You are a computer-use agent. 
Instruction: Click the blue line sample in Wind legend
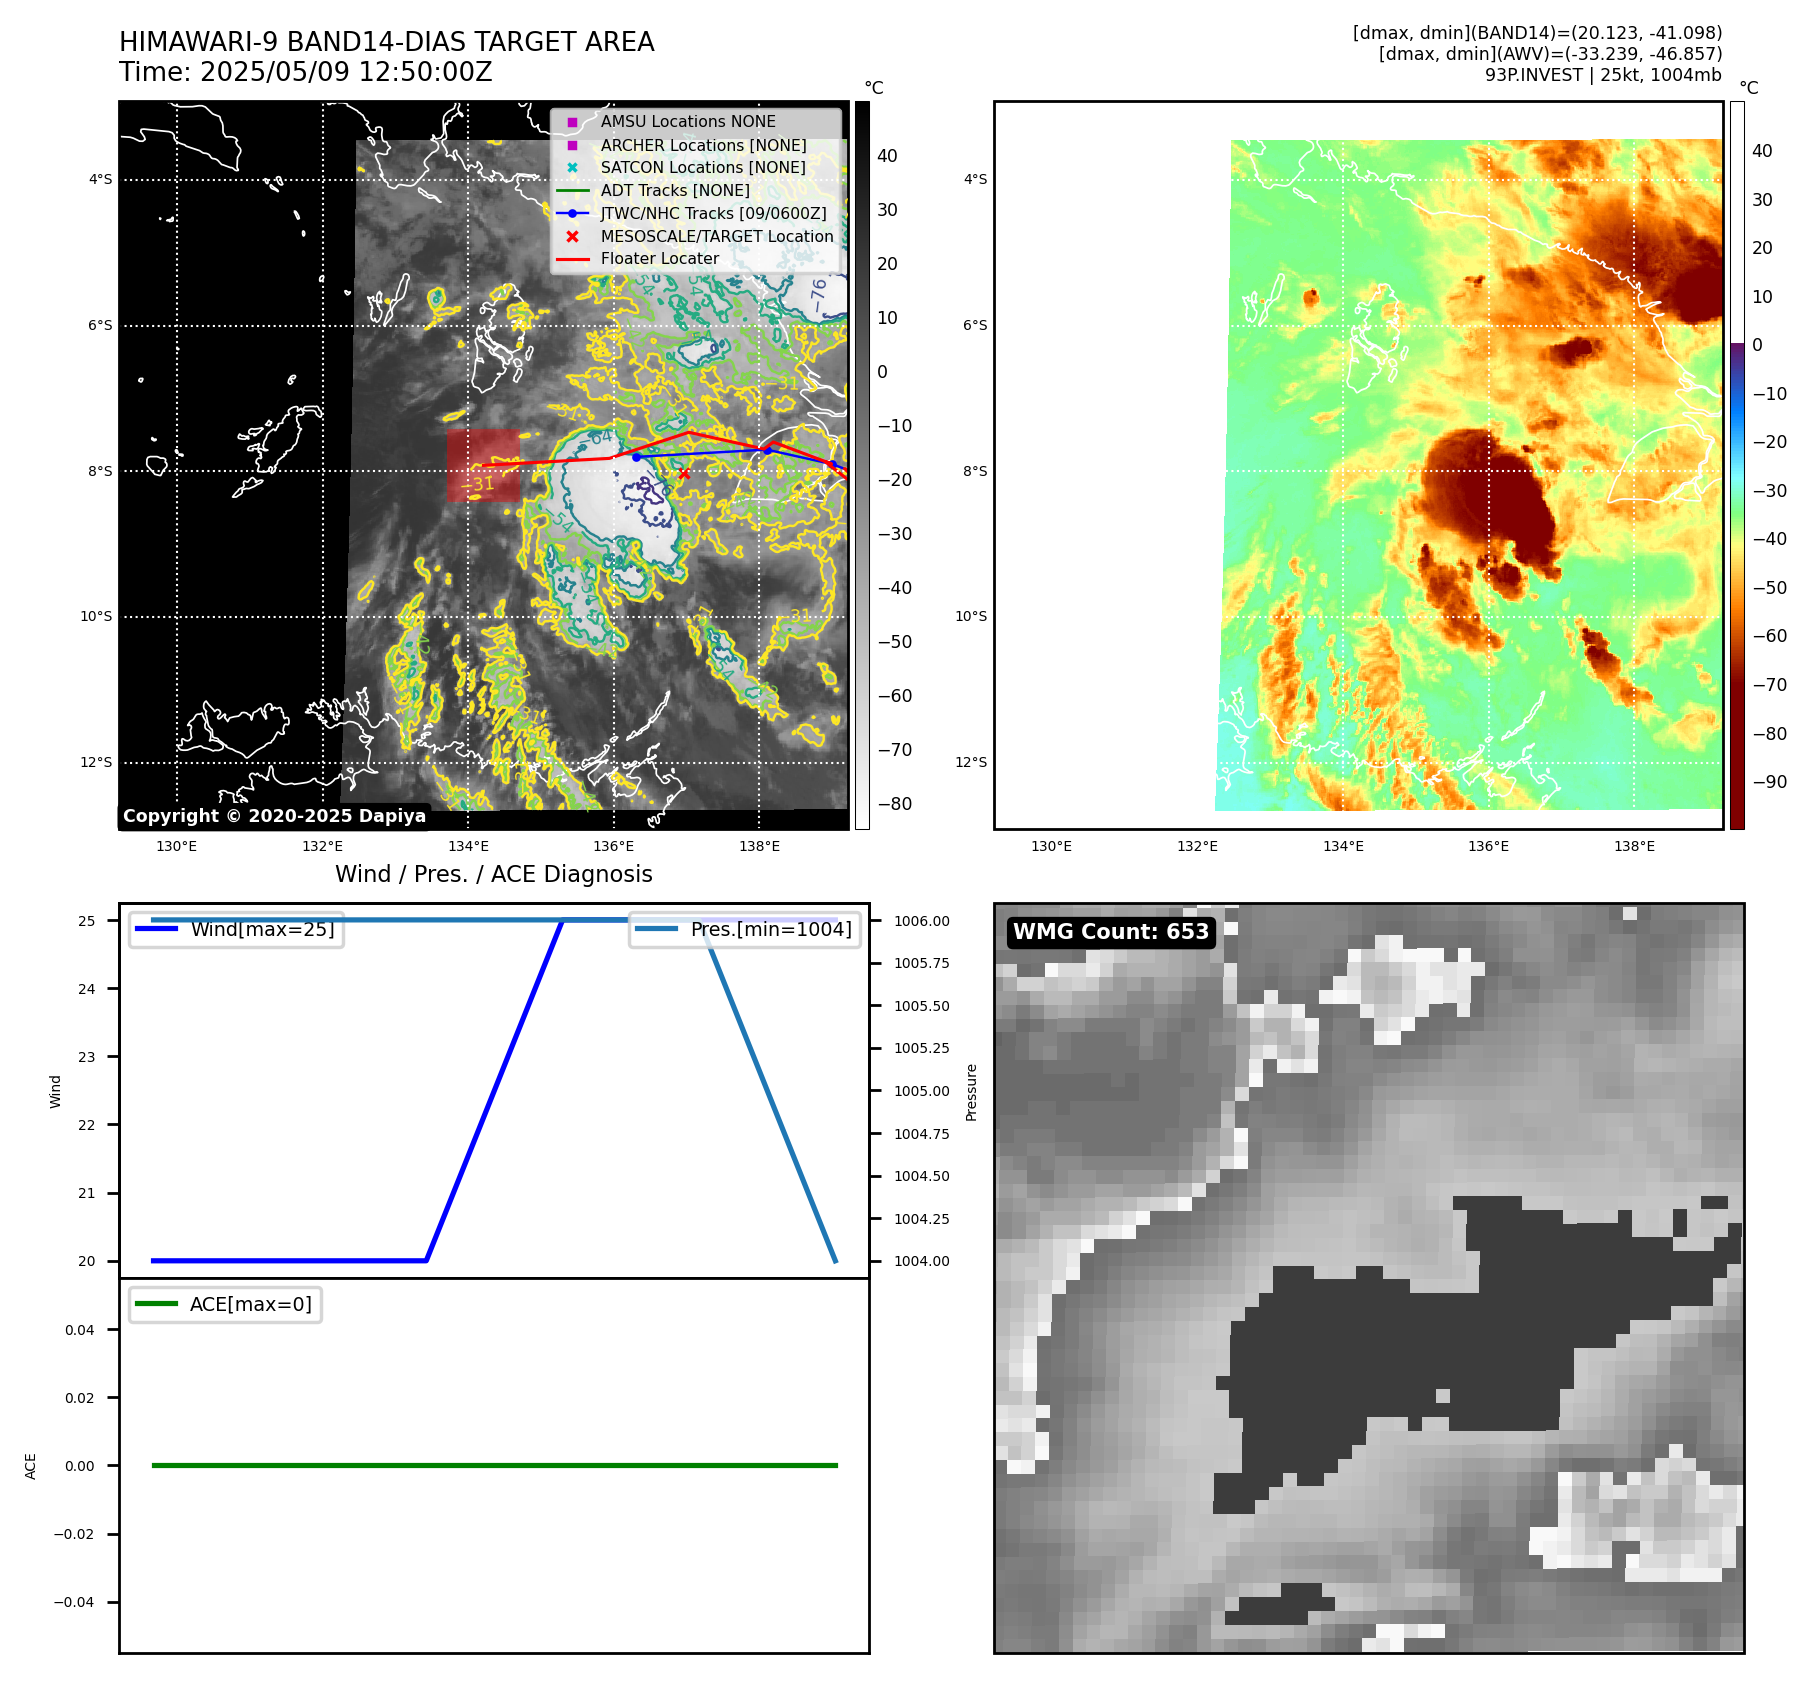(x=156, y=929)
